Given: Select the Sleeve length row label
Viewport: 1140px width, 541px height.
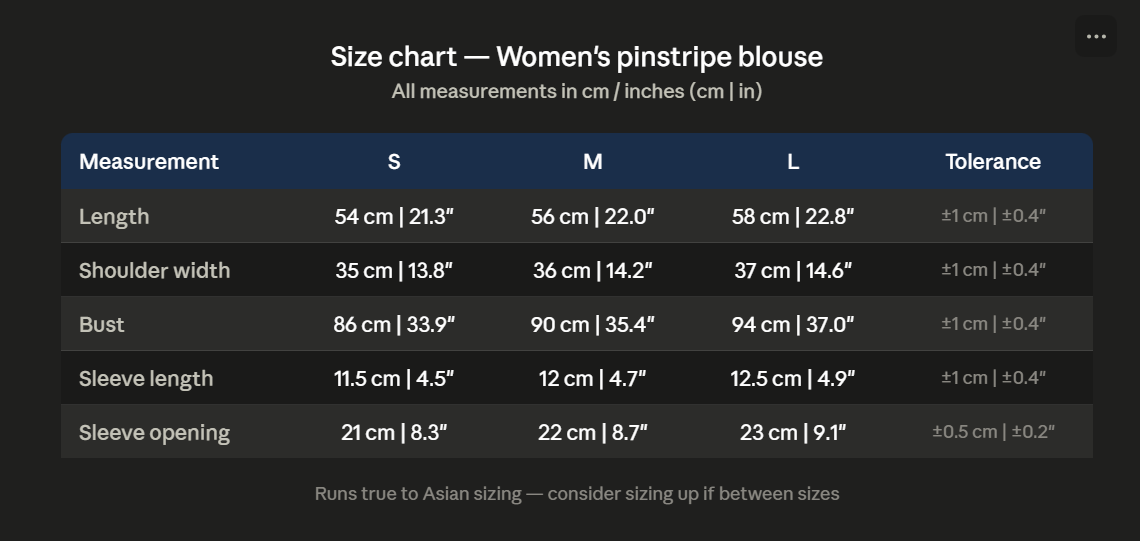Looking at the screenshot, I should point(146,378).
